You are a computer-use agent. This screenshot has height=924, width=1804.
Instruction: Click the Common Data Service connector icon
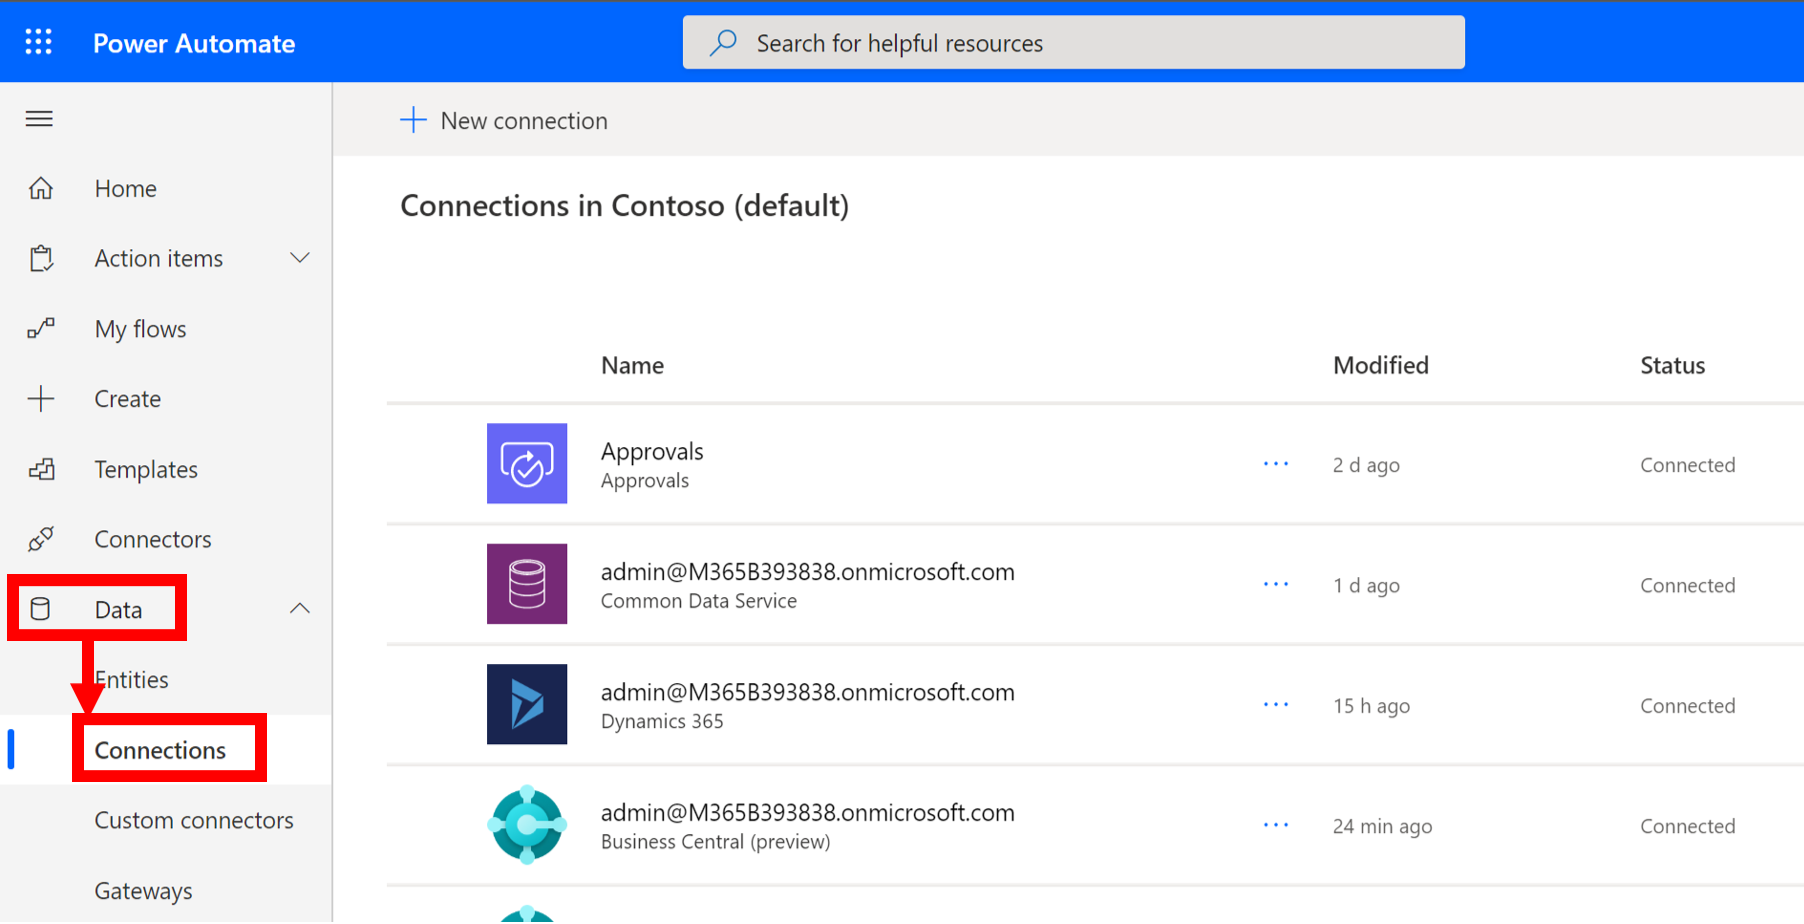tap(527, 584)
